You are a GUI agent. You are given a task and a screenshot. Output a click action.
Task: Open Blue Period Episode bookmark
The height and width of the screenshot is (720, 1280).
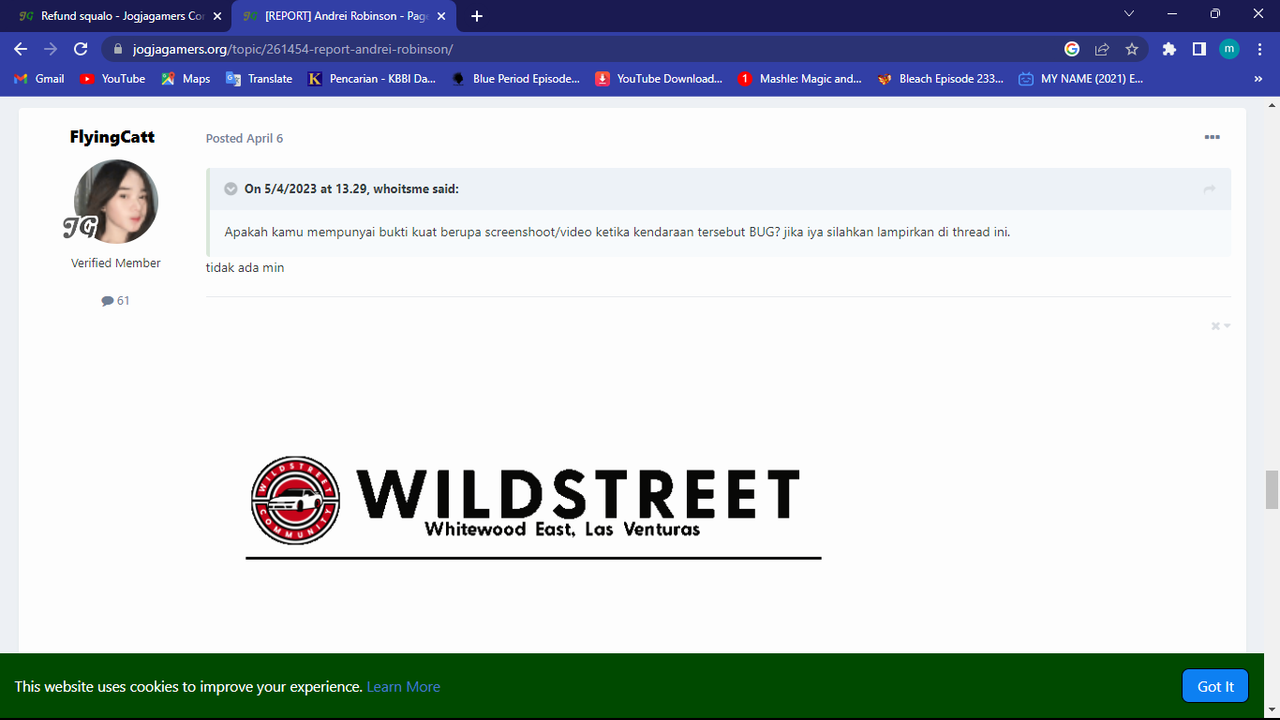515,78
